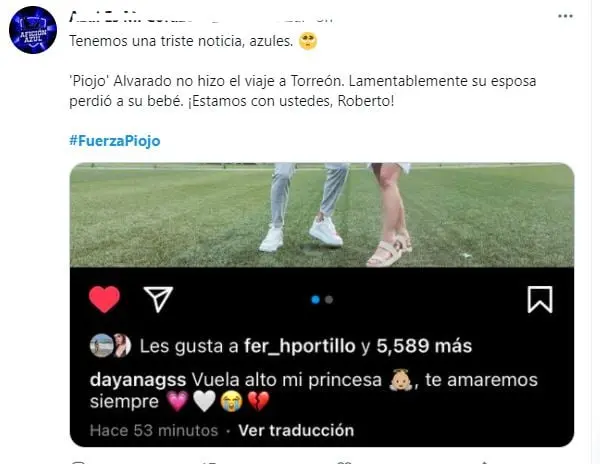600x464 pixels.
Task: Tap the red heart like icon
Action: [x=104, y=299]
